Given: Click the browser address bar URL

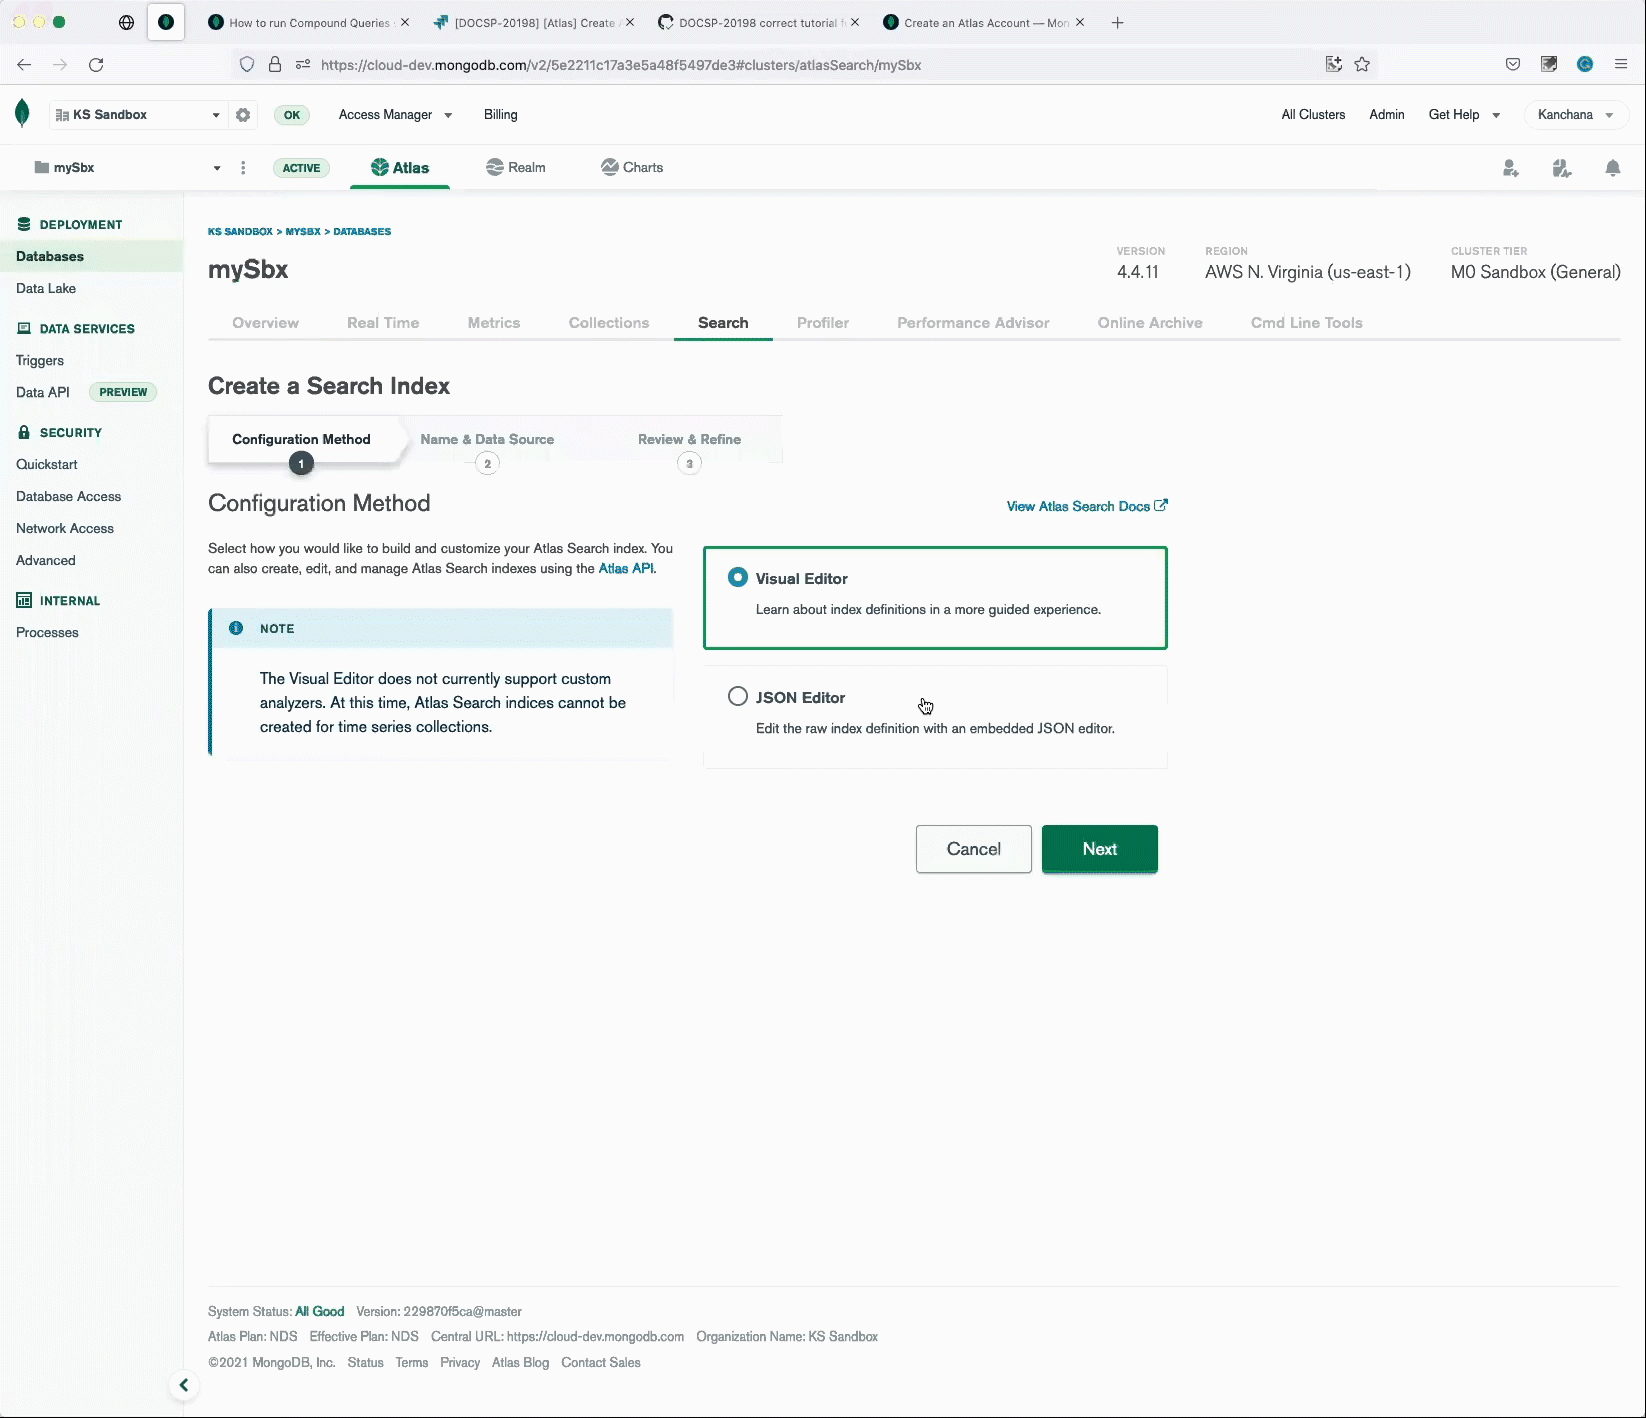Looking at the screenshot, I should [x=620, y=65].
